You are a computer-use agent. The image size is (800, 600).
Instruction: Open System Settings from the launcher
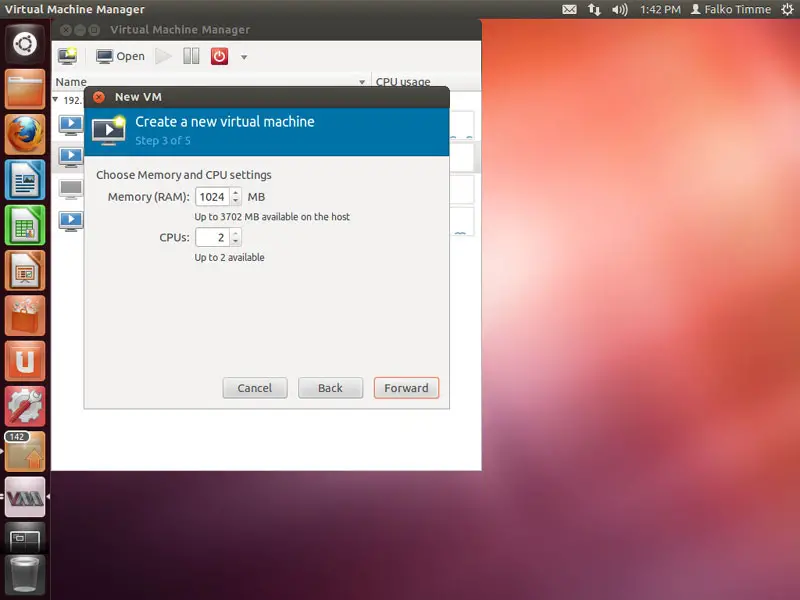tap(24, 407)
